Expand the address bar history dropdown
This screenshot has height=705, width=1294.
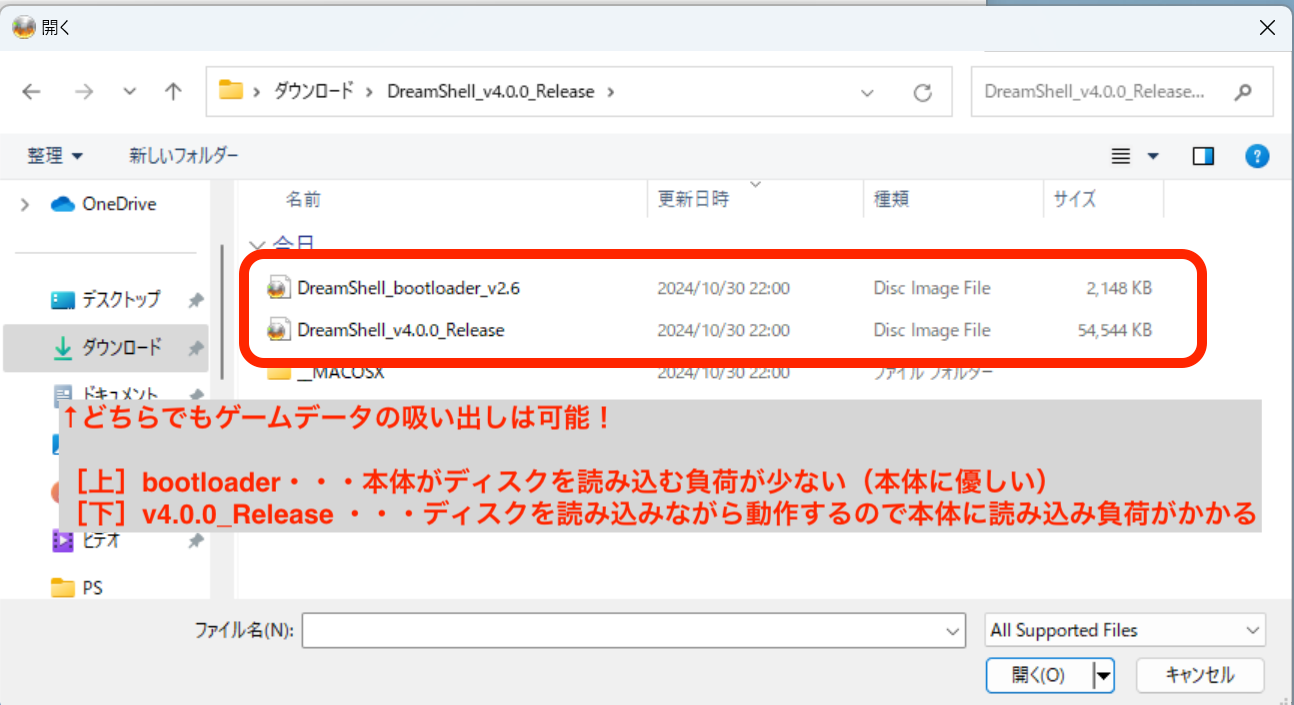867,92
